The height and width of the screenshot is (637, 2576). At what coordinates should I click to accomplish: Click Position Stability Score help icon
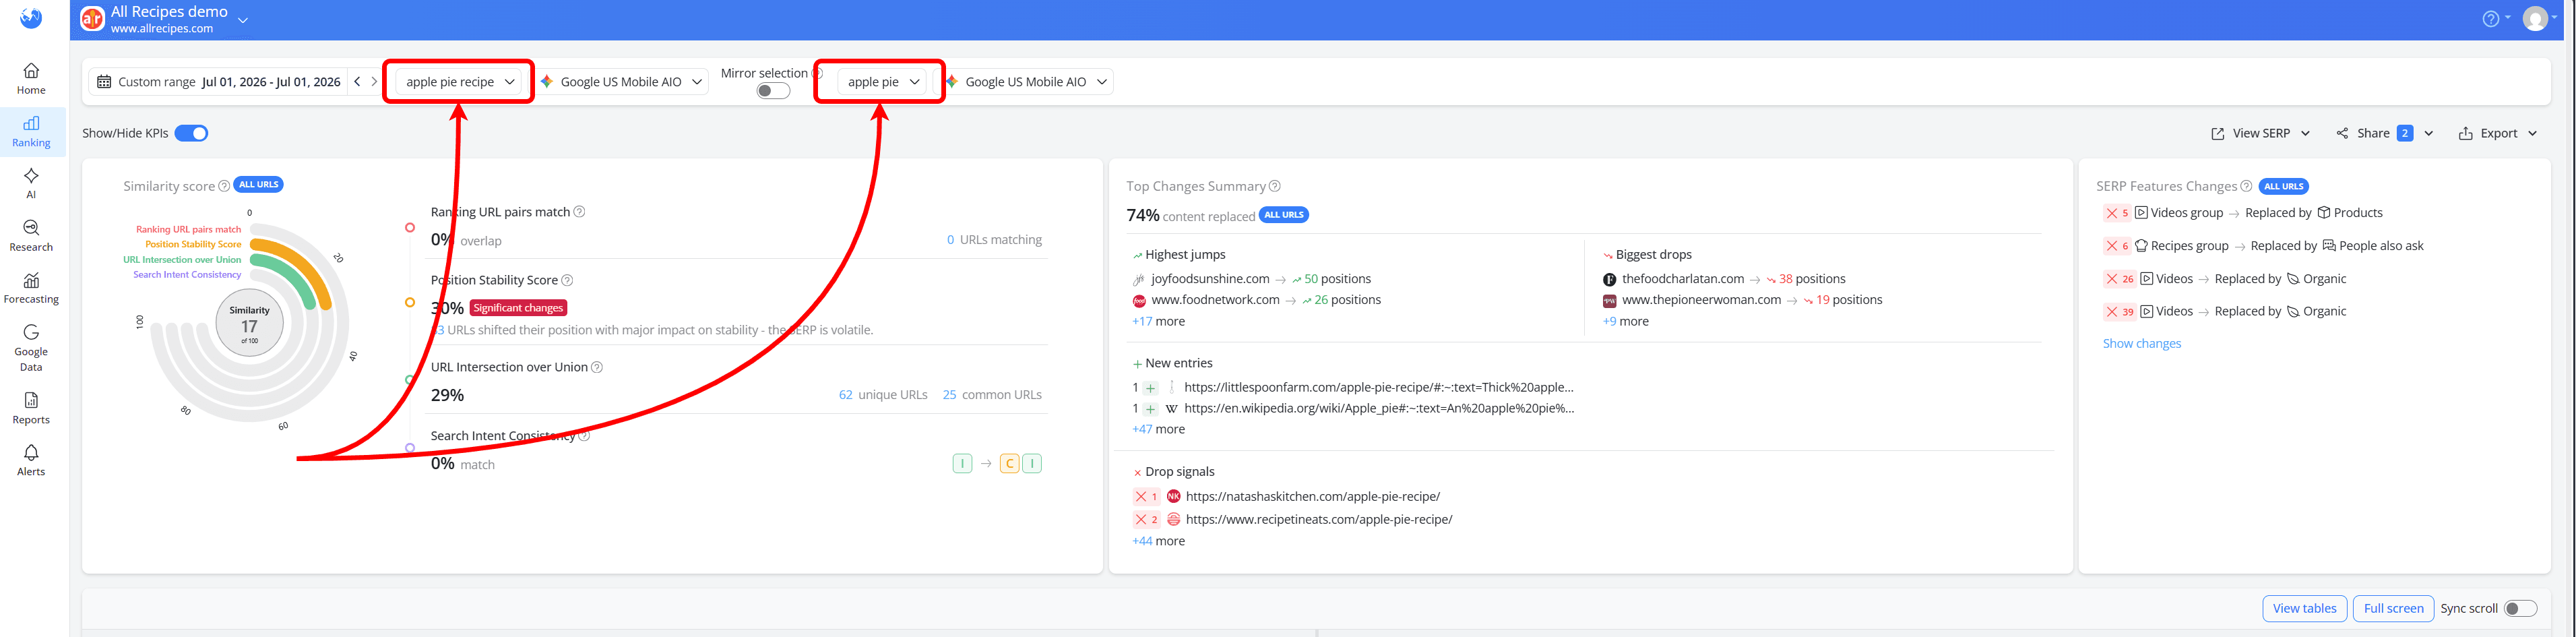(x=567, y=280)
